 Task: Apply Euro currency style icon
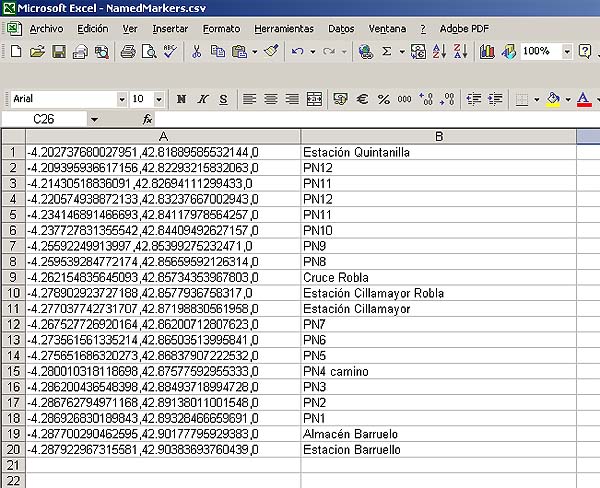pyautogui.click(x=362, y=99)
